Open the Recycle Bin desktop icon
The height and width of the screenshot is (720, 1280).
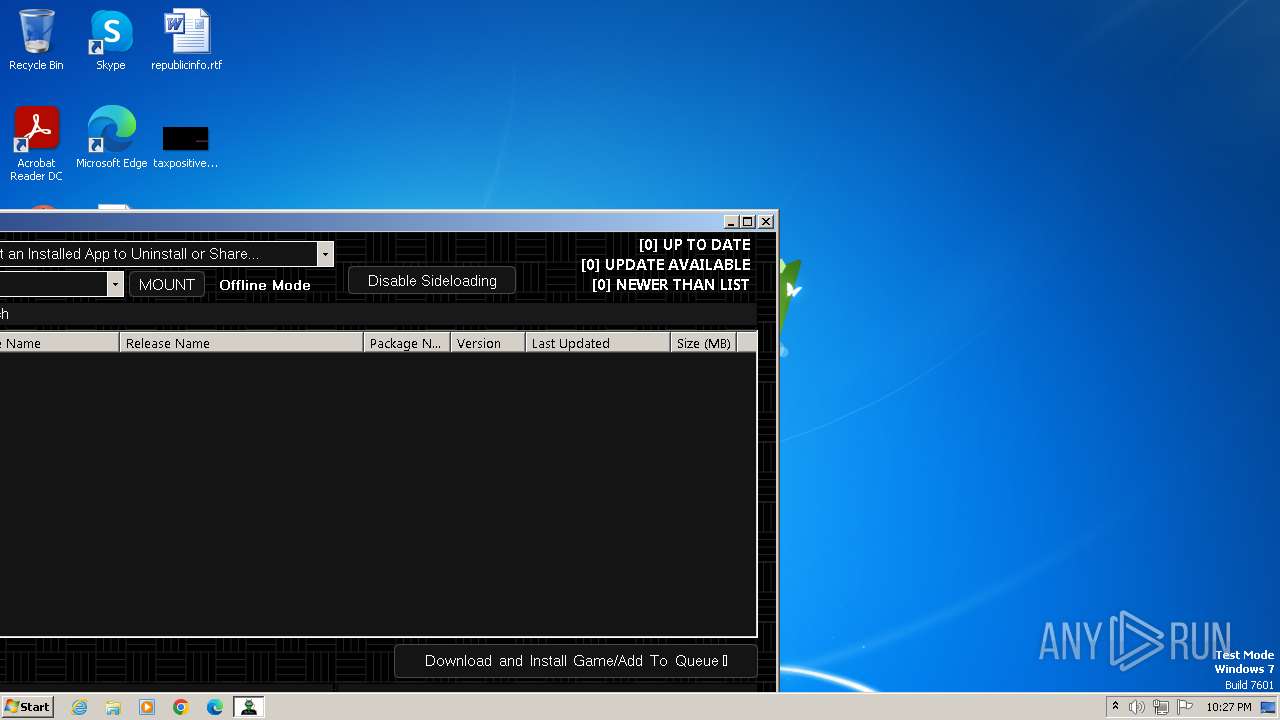tap(36, 40)
